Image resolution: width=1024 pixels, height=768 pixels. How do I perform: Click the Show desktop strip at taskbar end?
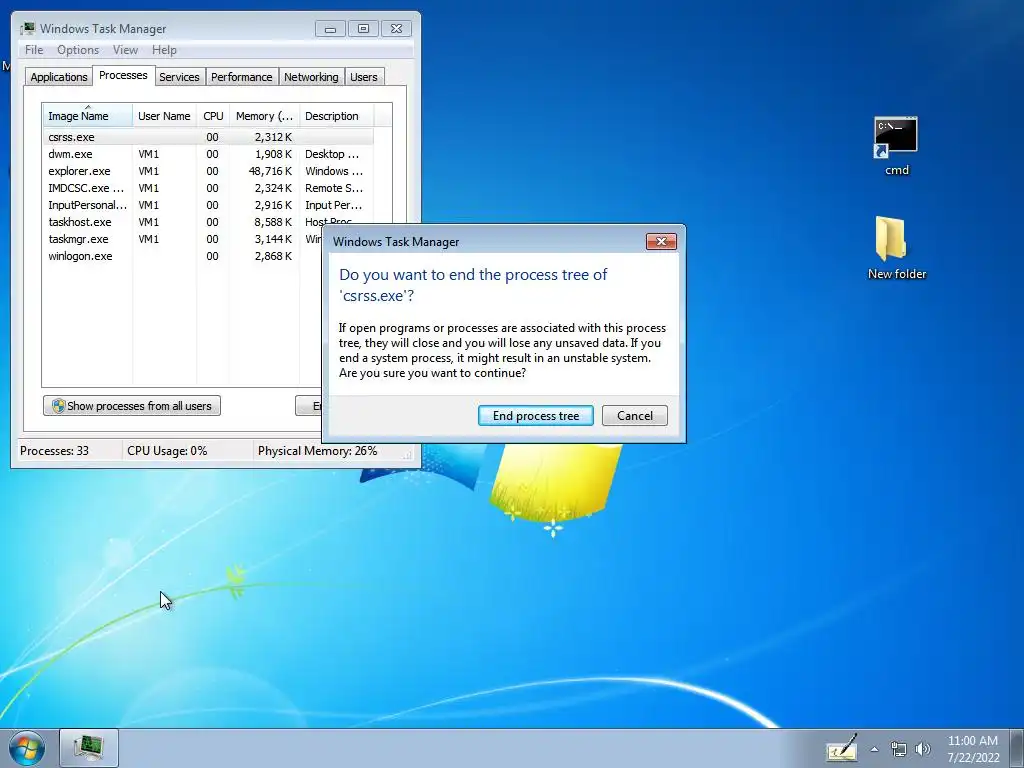pos(1017,748)
